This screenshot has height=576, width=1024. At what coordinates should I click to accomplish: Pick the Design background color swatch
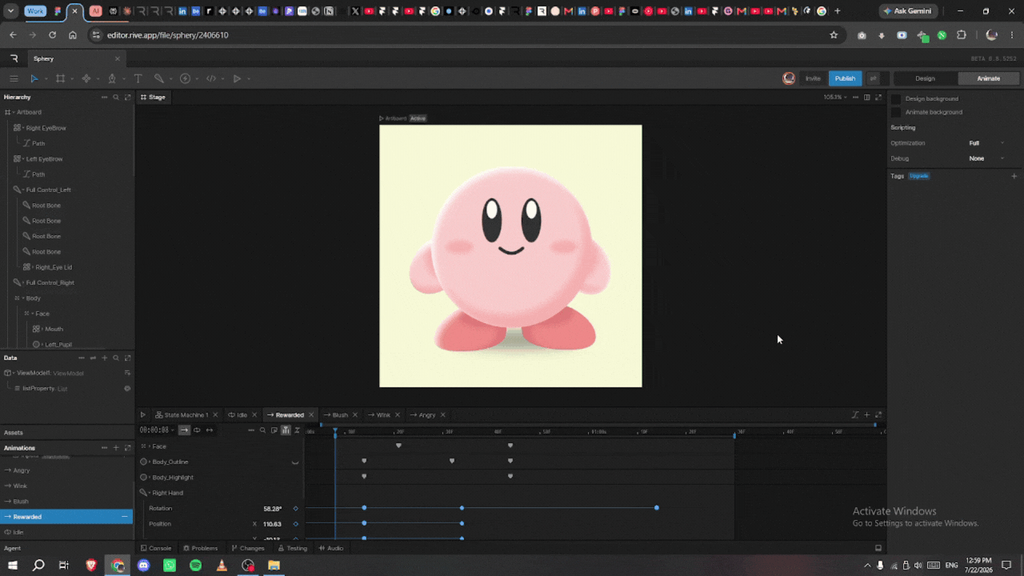coord(896,99)
